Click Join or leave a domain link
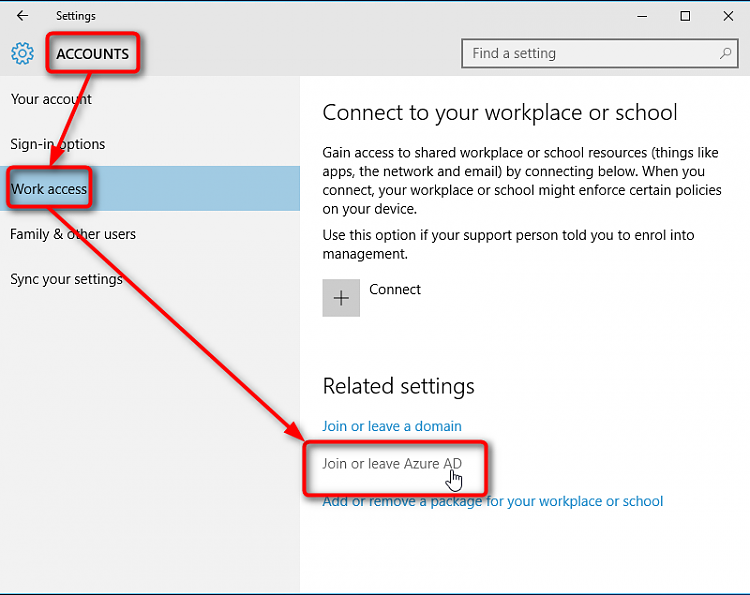This screenshot has width=750, height=595. click(392, 426)
